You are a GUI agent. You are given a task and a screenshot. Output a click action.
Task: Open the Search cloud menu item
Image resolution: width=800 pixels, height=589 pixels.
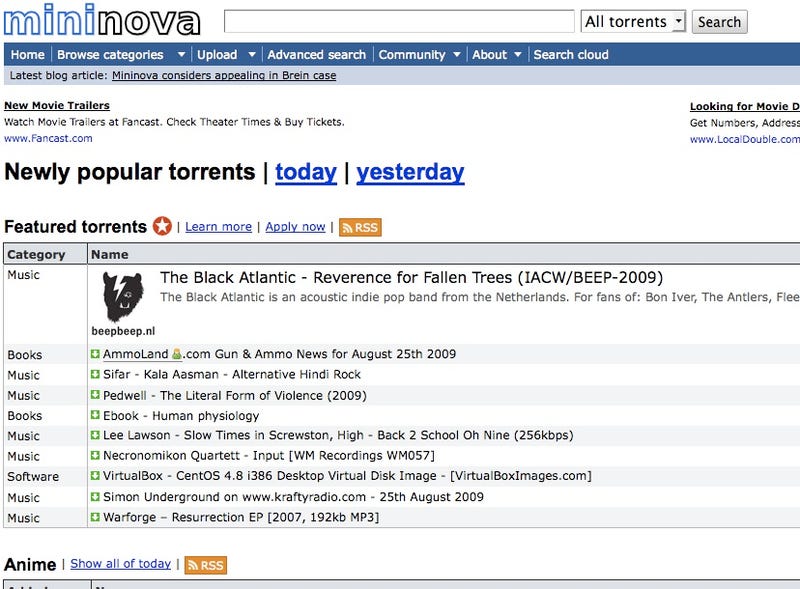pyautogui.click(x=571, y=55)
